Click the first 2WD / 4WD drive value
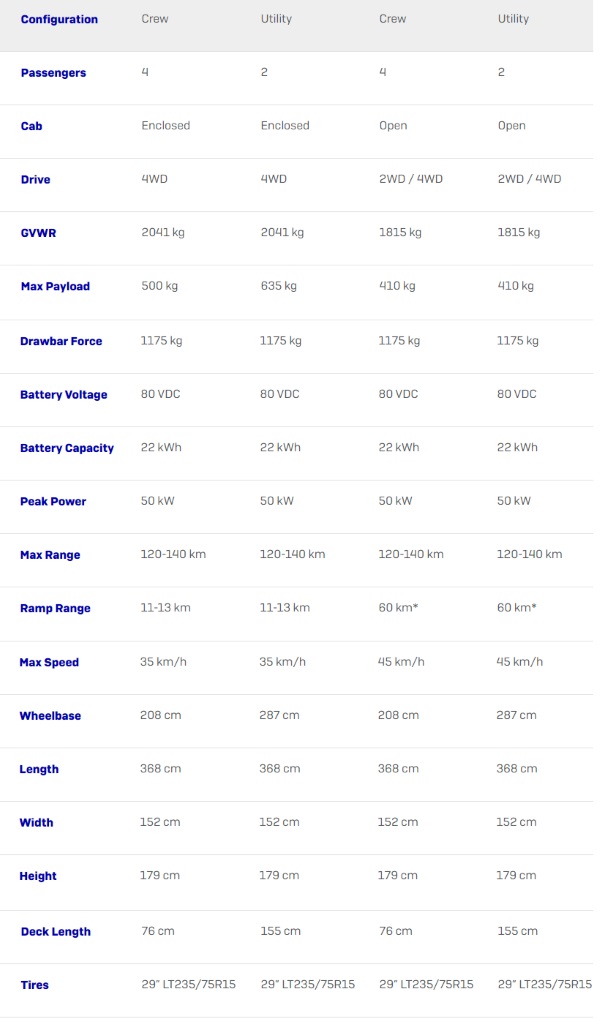 (x=411, y=179)
